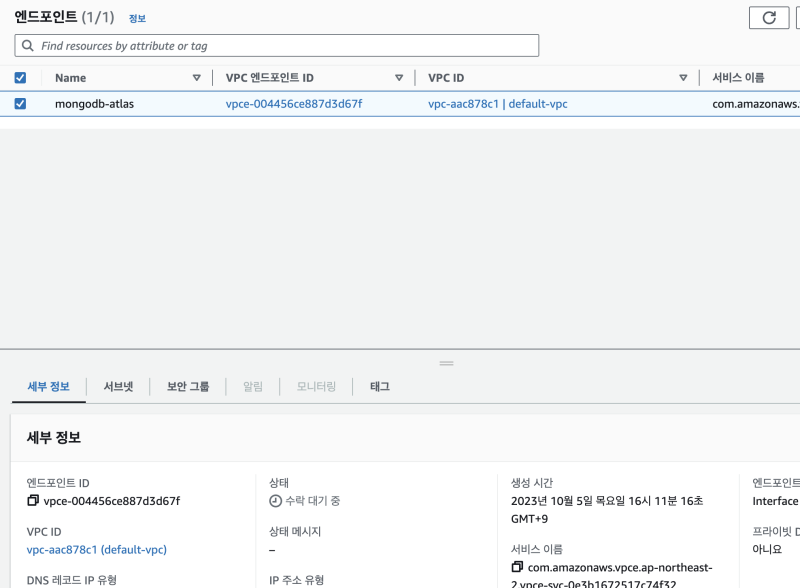The height and width of the screenshot is (588, 800).
Task: Open vpce-004456ce887d3d67f endpoint link
Action: click(x=294, y=104)
